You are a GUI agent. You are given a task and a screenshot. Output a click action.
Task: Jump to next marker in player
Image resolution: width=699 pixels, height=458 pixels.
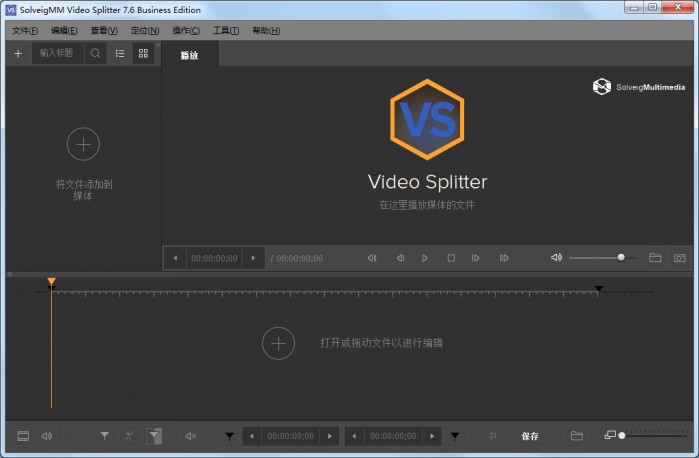[504, 258]
